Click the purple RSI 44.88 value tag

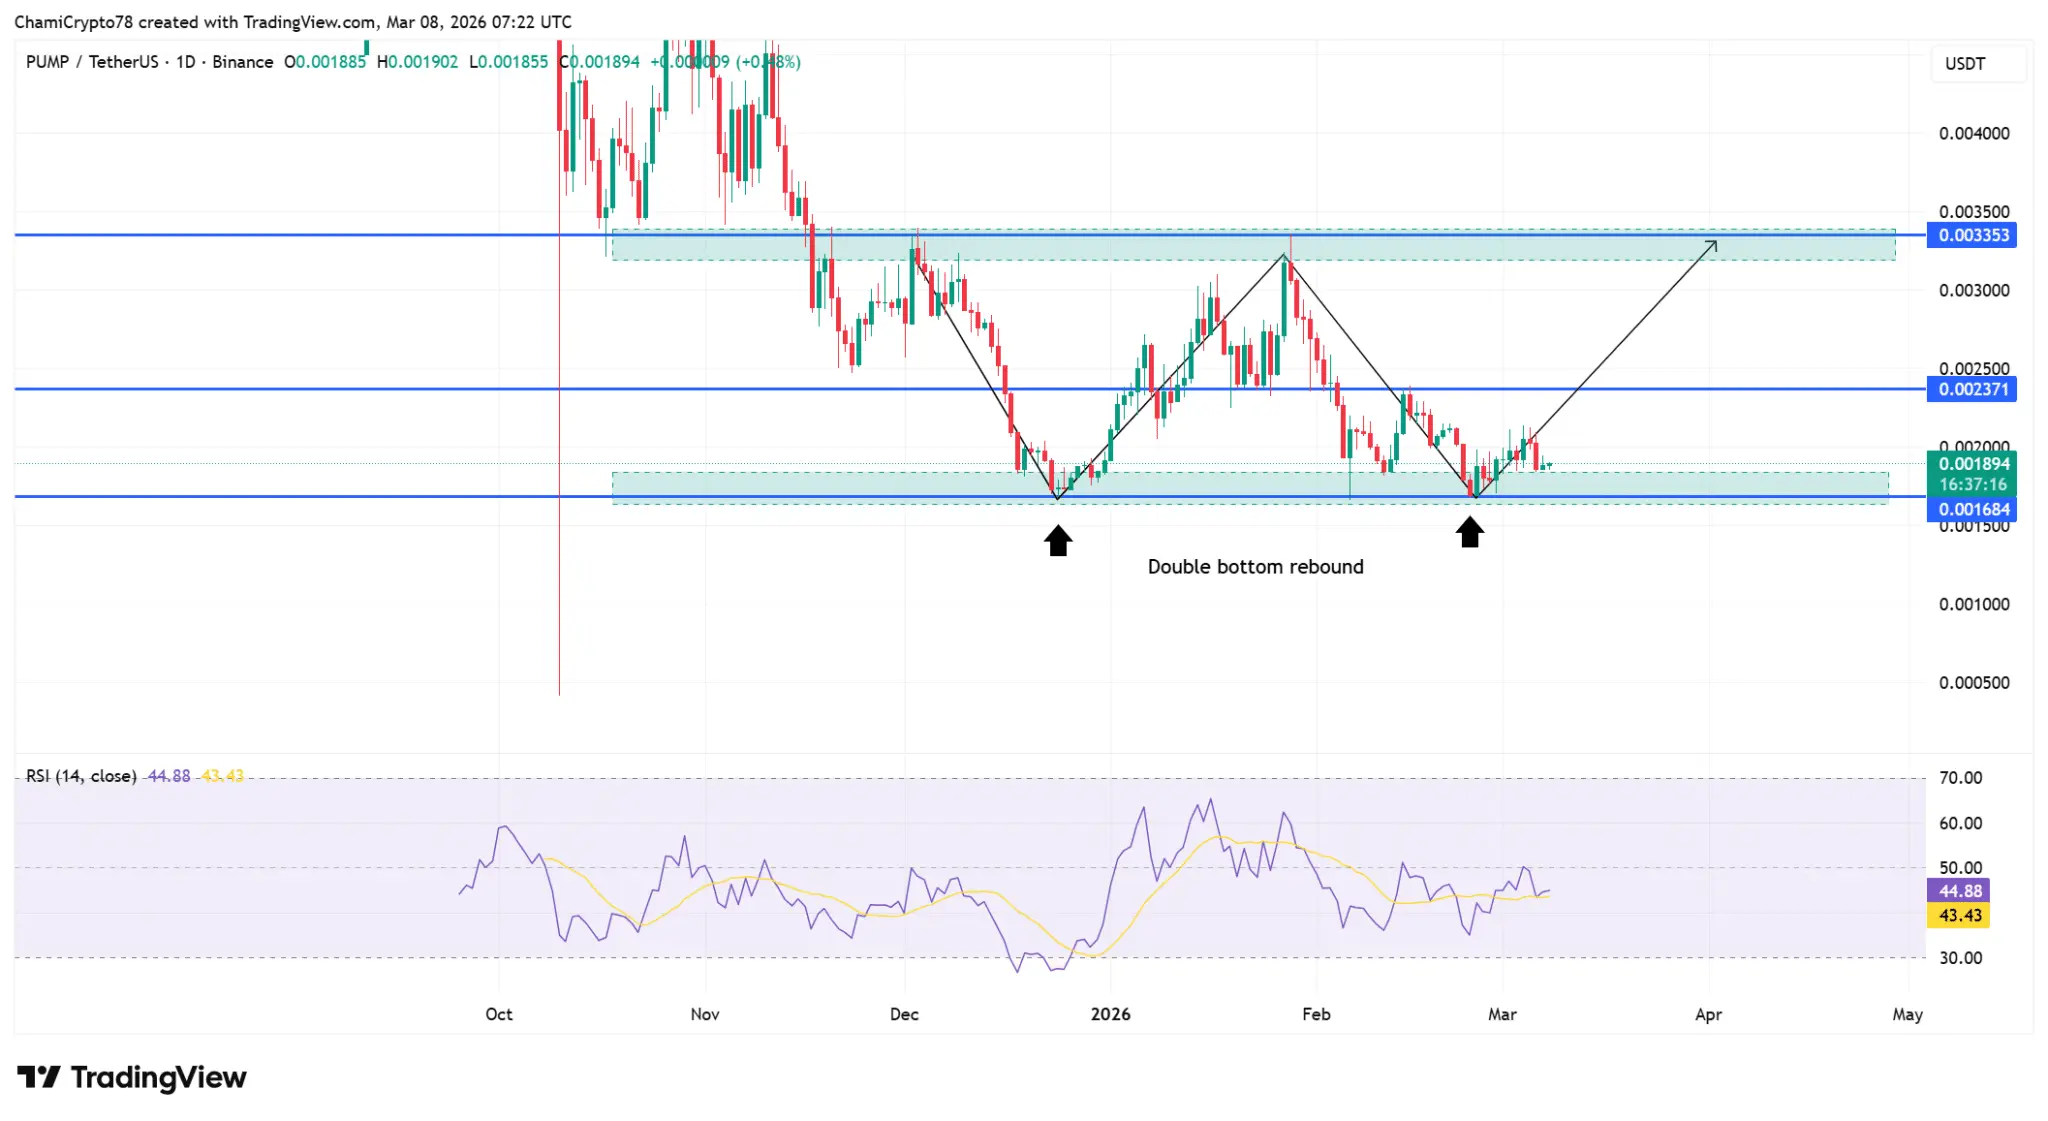(x=1959, y=891)
